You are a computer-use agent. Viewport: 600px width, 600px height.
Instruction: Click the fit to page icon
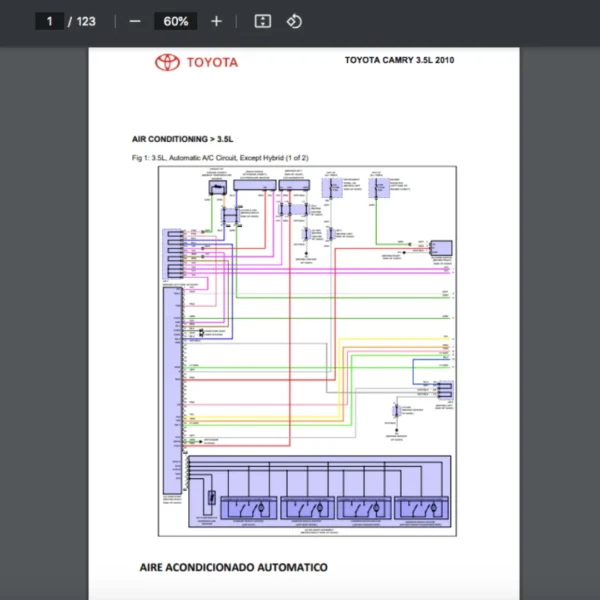click(x=262, y=21)
